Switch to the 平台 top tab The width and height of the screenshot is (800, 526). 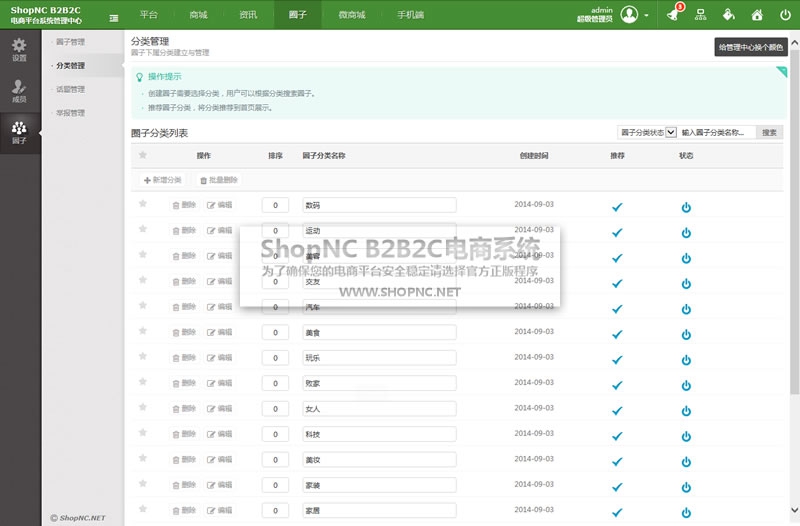point(149,15)
